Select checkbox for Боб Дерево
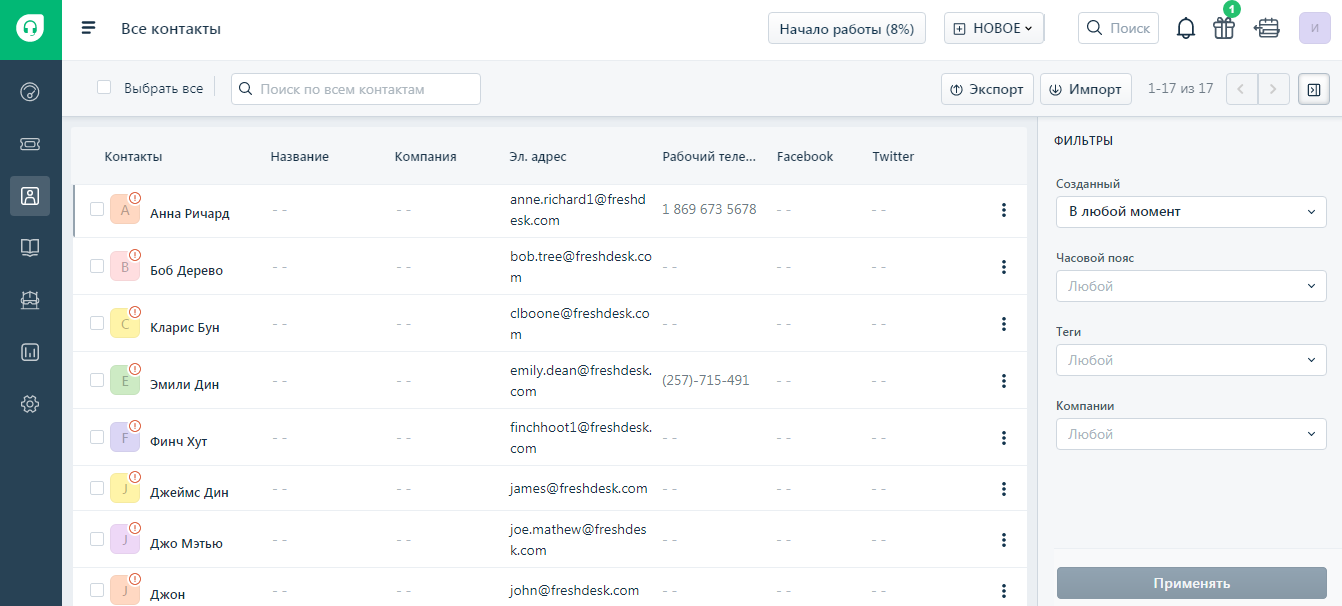This screenshot has height=606, width=1342. (x=97, y=266)
